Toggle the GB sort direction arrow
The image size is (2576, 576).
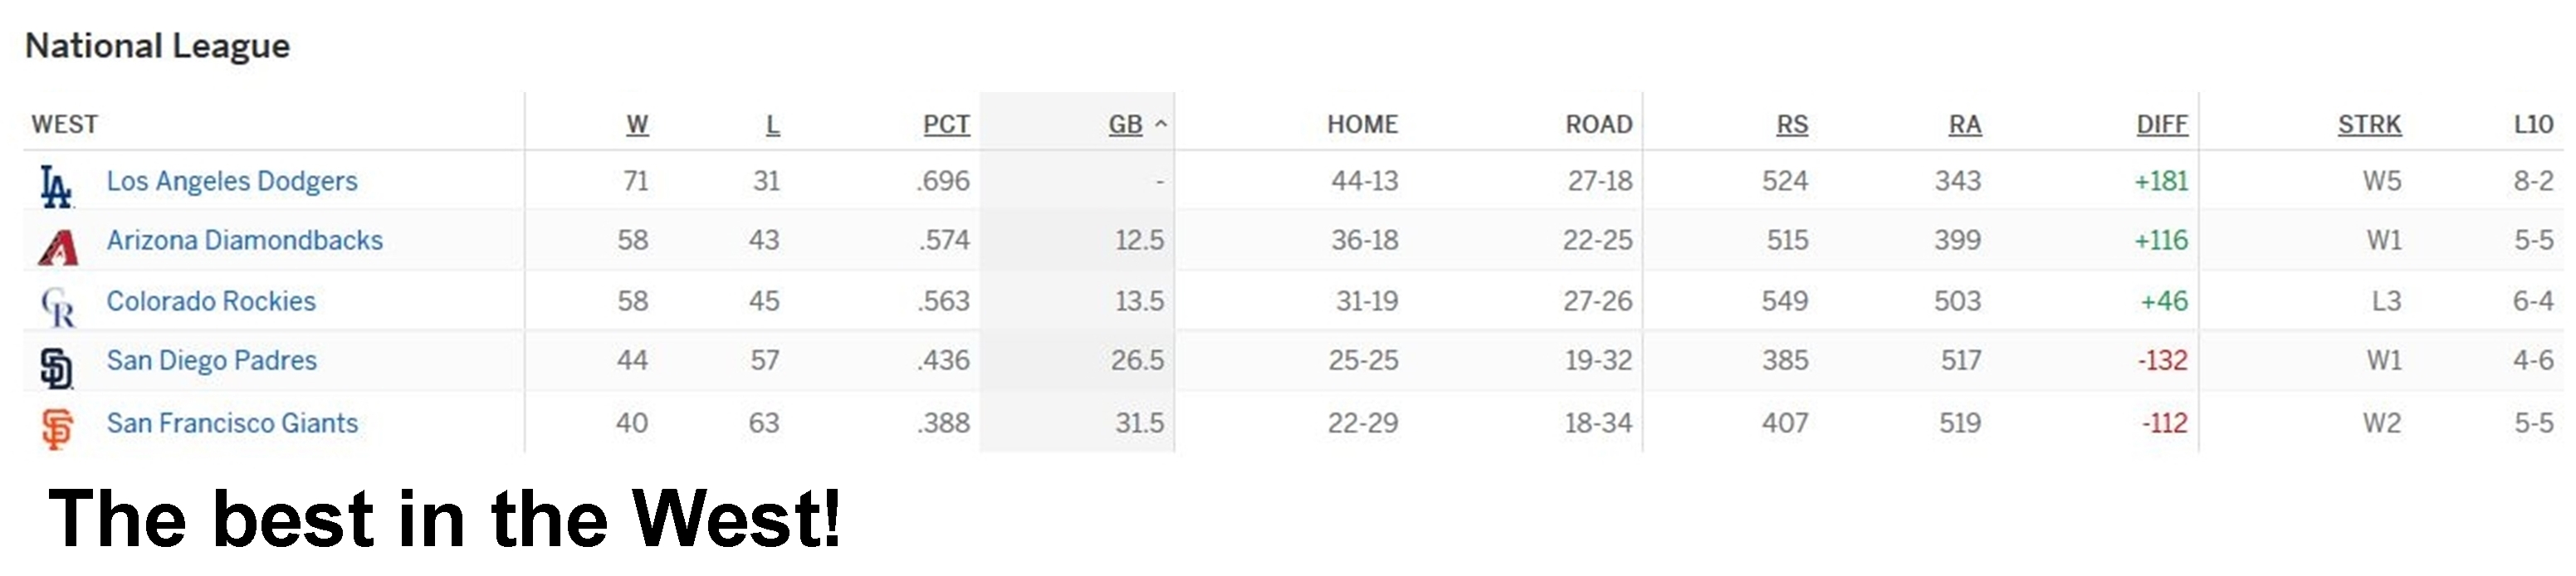(1161, 124)
